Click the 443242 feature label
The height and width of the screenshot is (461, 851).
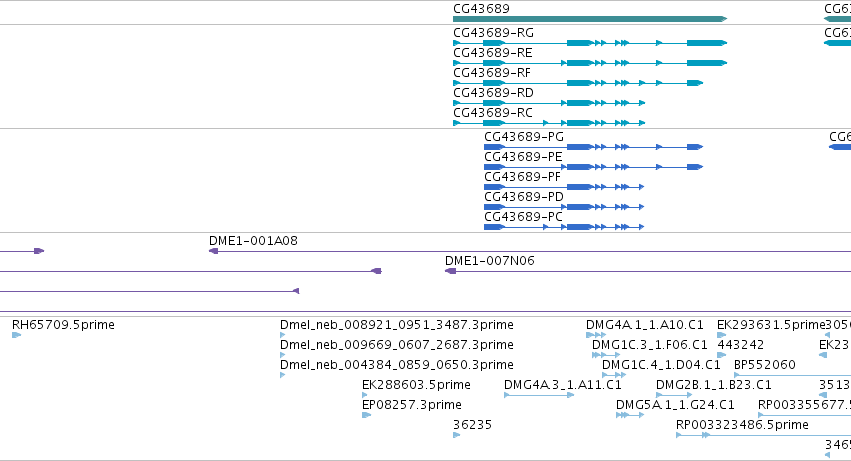point(741,345)
